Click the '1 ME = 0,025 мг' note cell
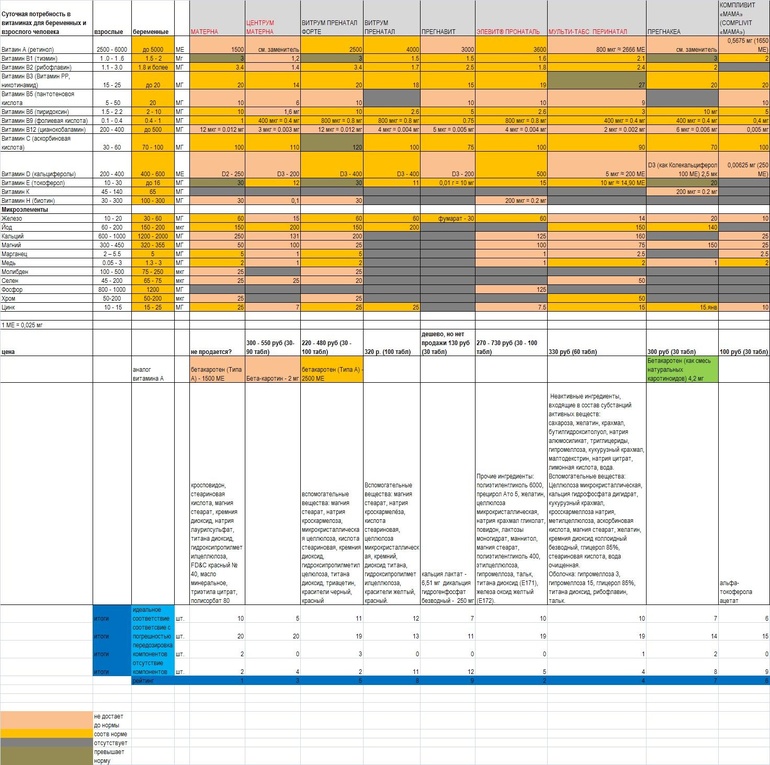Image resolution: width=770 pixels, height=765 pixels. (46, 325)
